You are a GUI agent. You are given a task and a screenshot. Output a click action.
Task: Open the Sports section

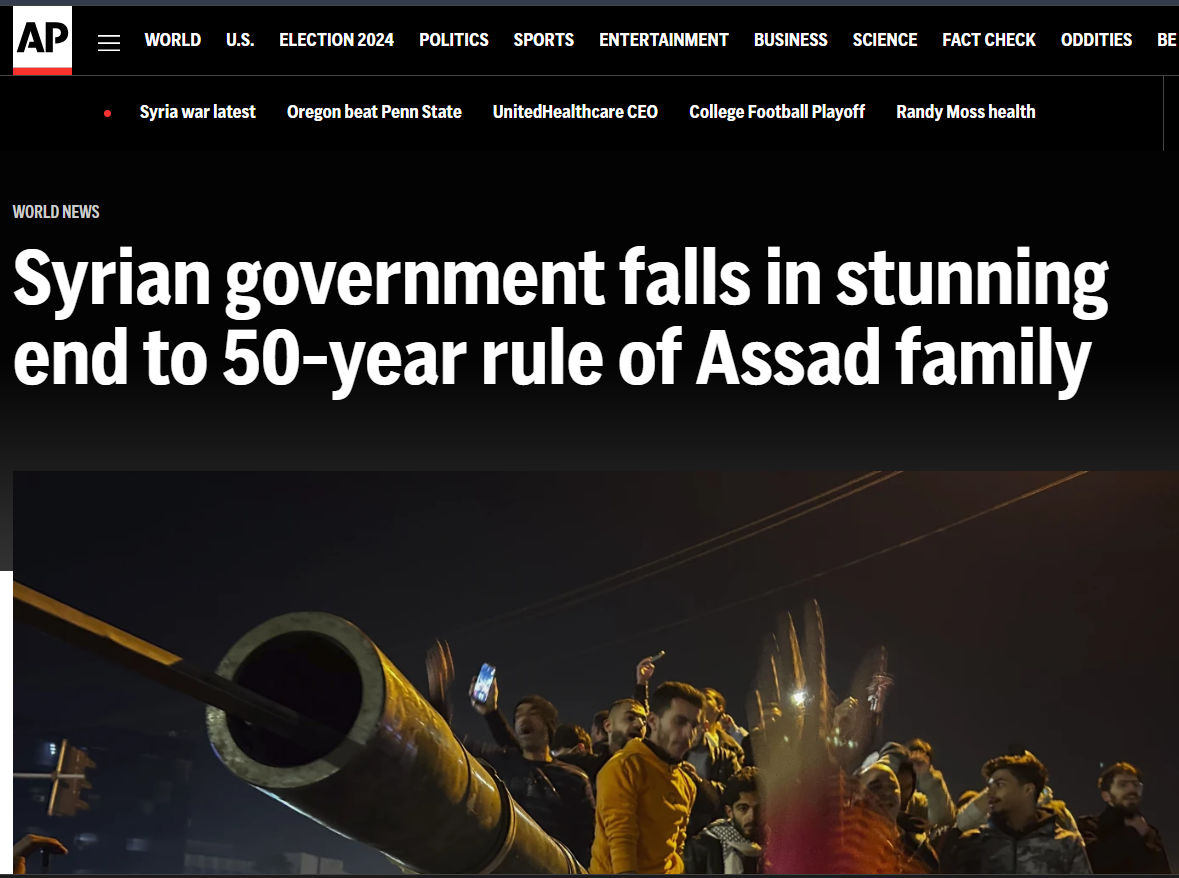pyautogui.click(x=544, y=40)
